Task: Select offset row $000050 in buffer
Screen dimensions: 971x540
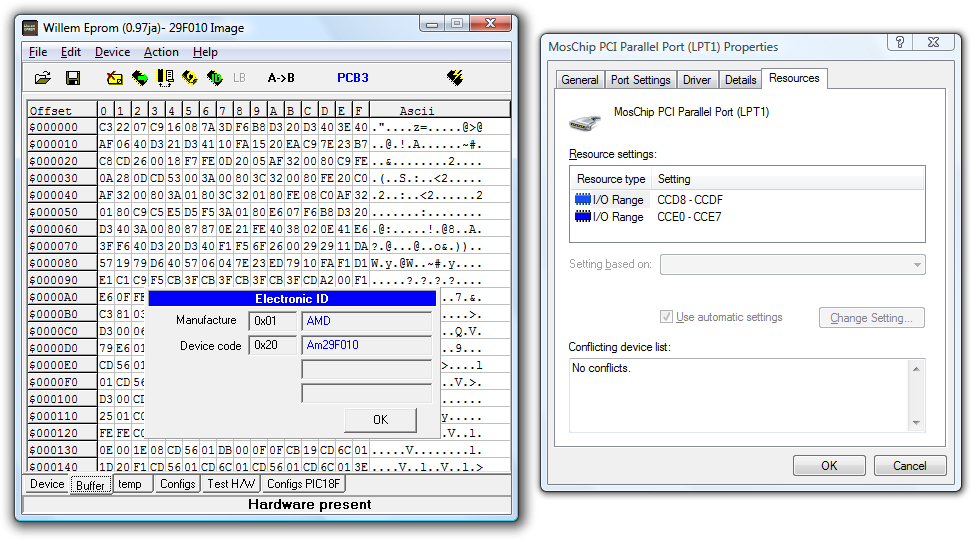Action: point(269,212)
